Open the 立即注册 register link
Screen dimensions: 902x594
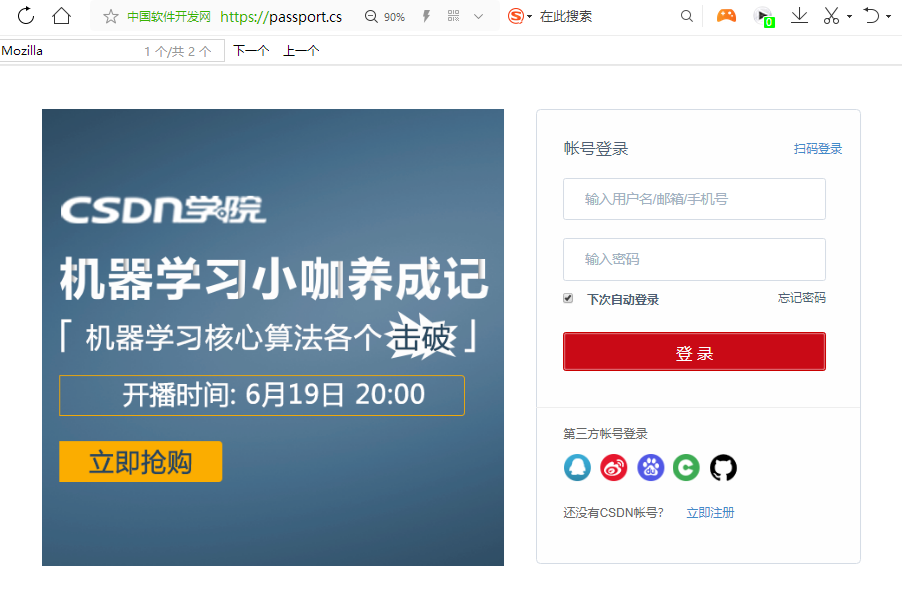click(x=710, y=512)
